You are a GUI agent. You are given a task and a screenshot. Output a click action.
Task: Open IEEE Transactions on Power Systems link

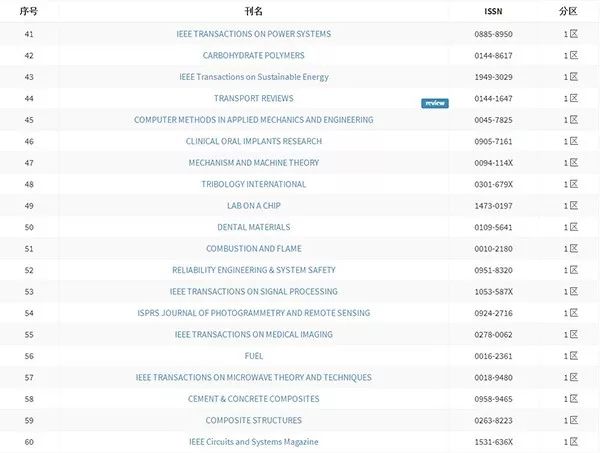tap(253, 34)
